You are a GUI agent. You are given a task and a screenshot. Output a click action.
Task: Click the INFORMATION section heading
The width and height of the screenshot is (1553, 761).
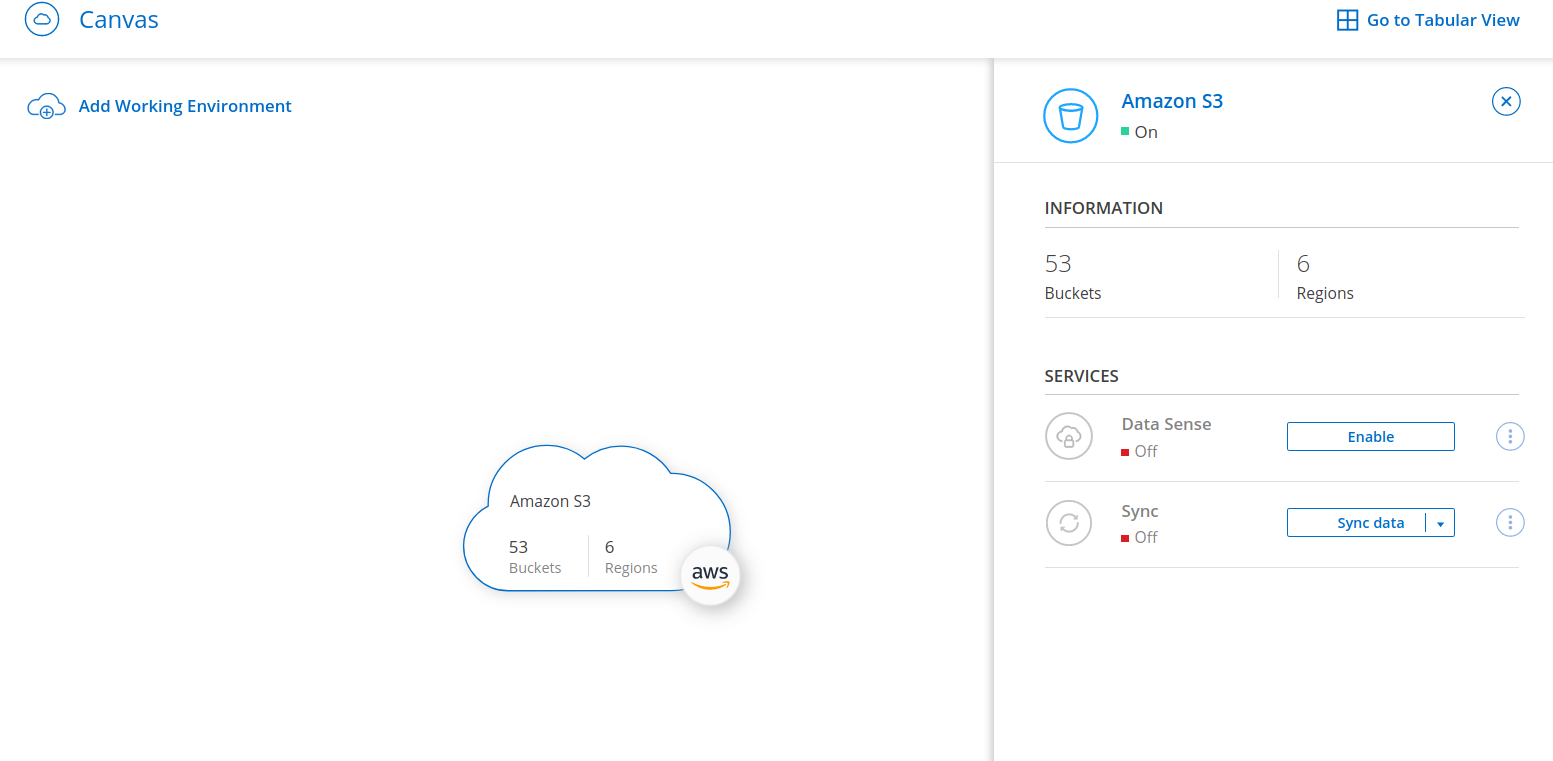coord(1104,208)
